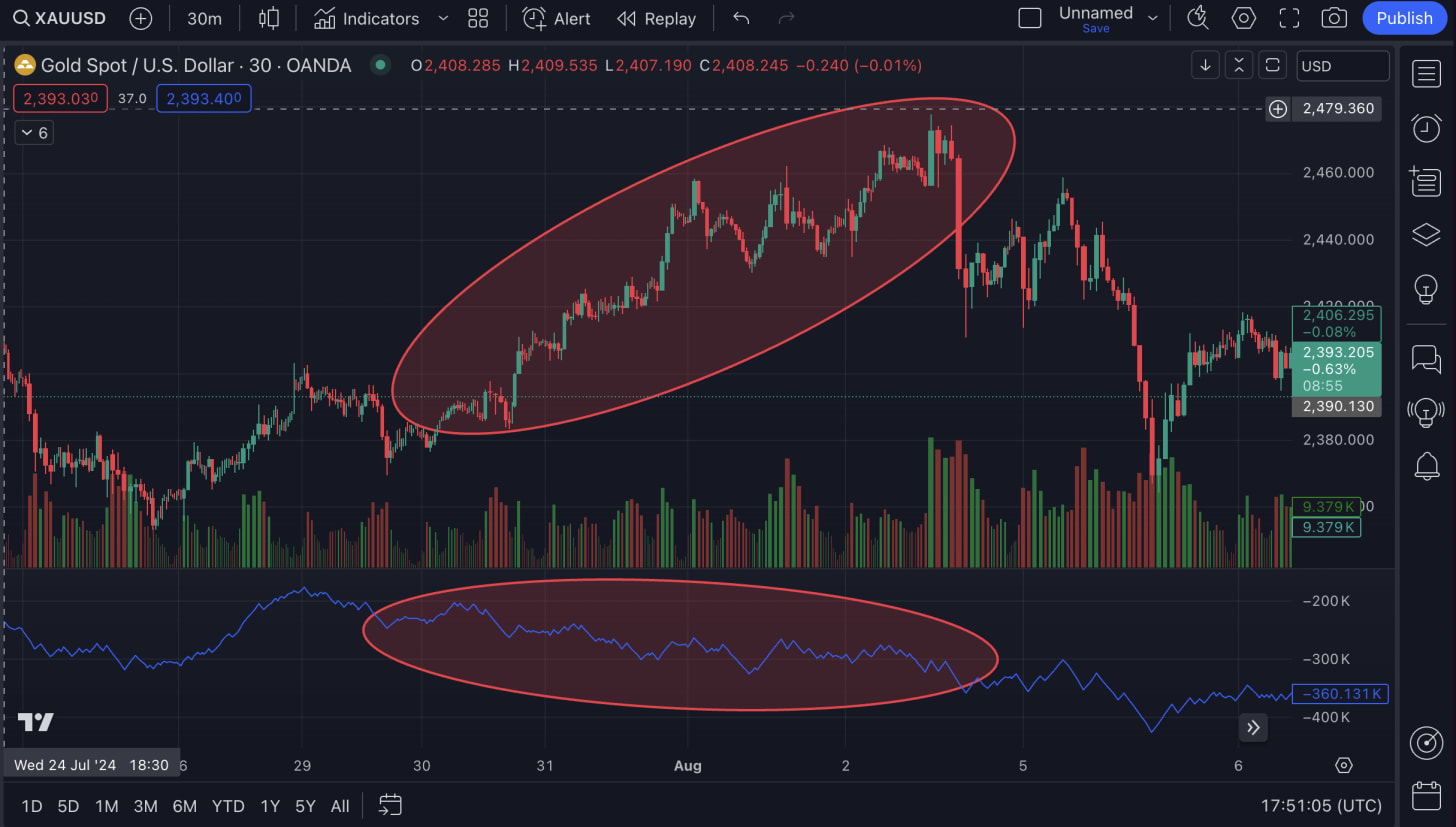Open the chats speech bubble icon

pos(1426,357)
